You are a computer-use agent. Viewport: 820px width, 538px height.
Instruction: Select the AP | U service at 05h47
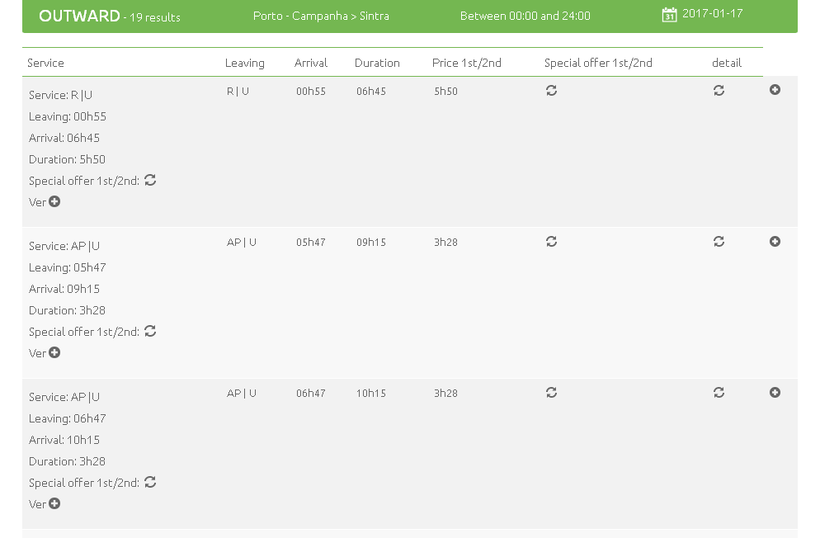(241, 243)
